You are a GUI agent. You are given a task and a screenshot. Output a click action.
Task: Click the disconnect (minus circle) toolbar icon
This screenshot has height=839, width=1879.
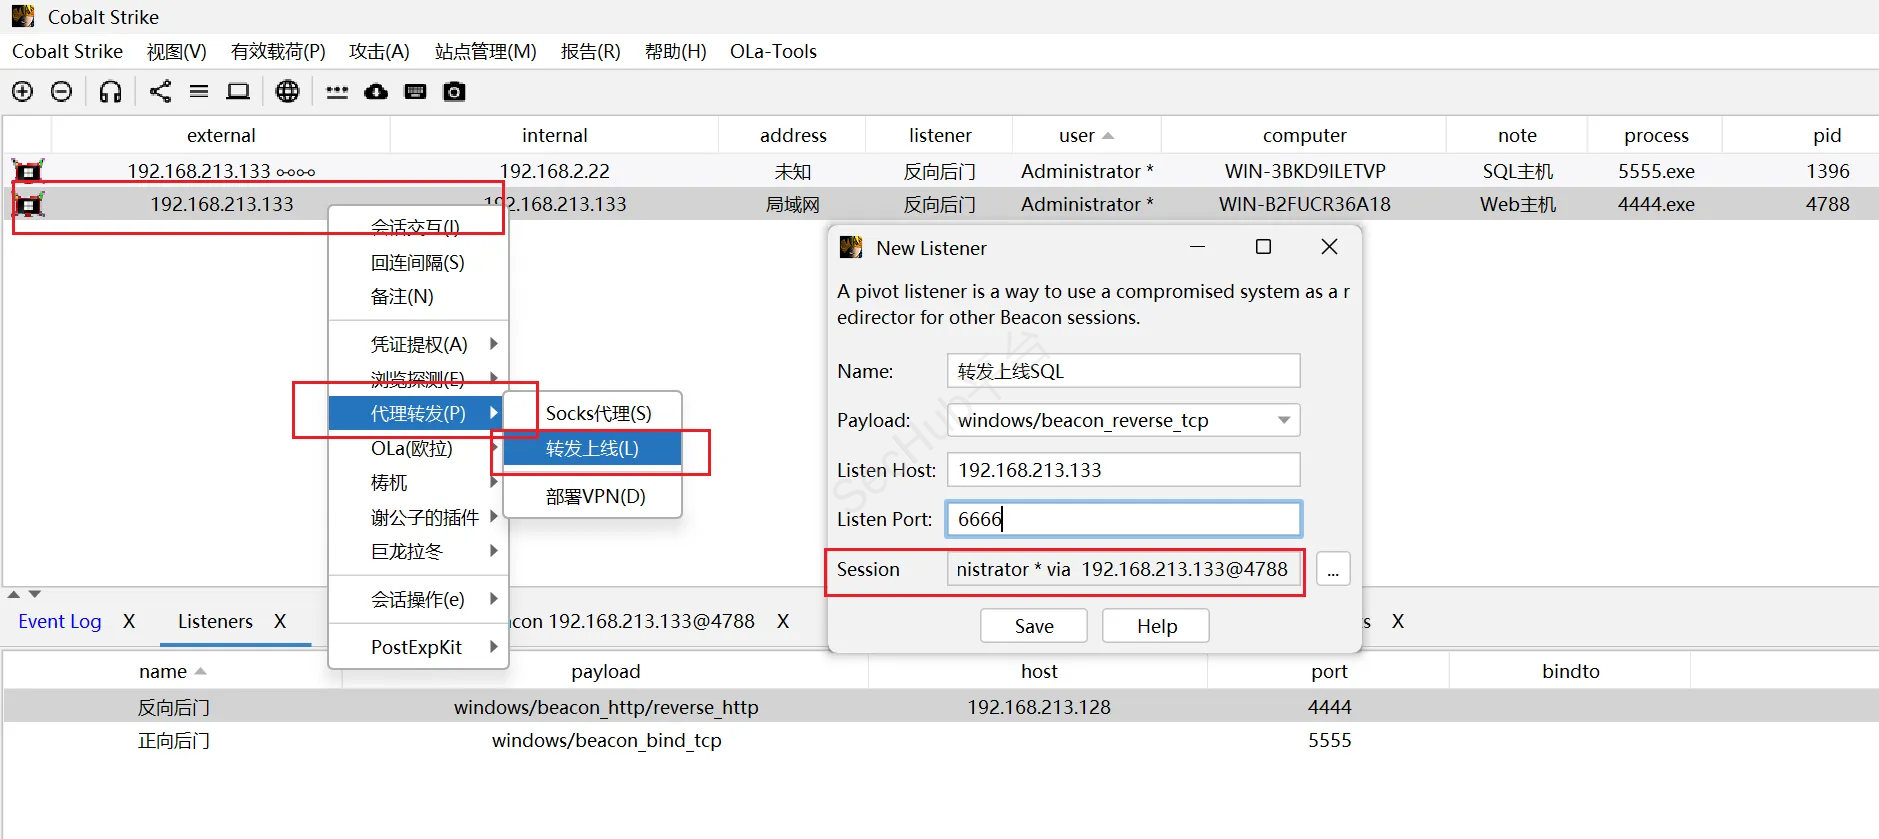pos(61,92)
